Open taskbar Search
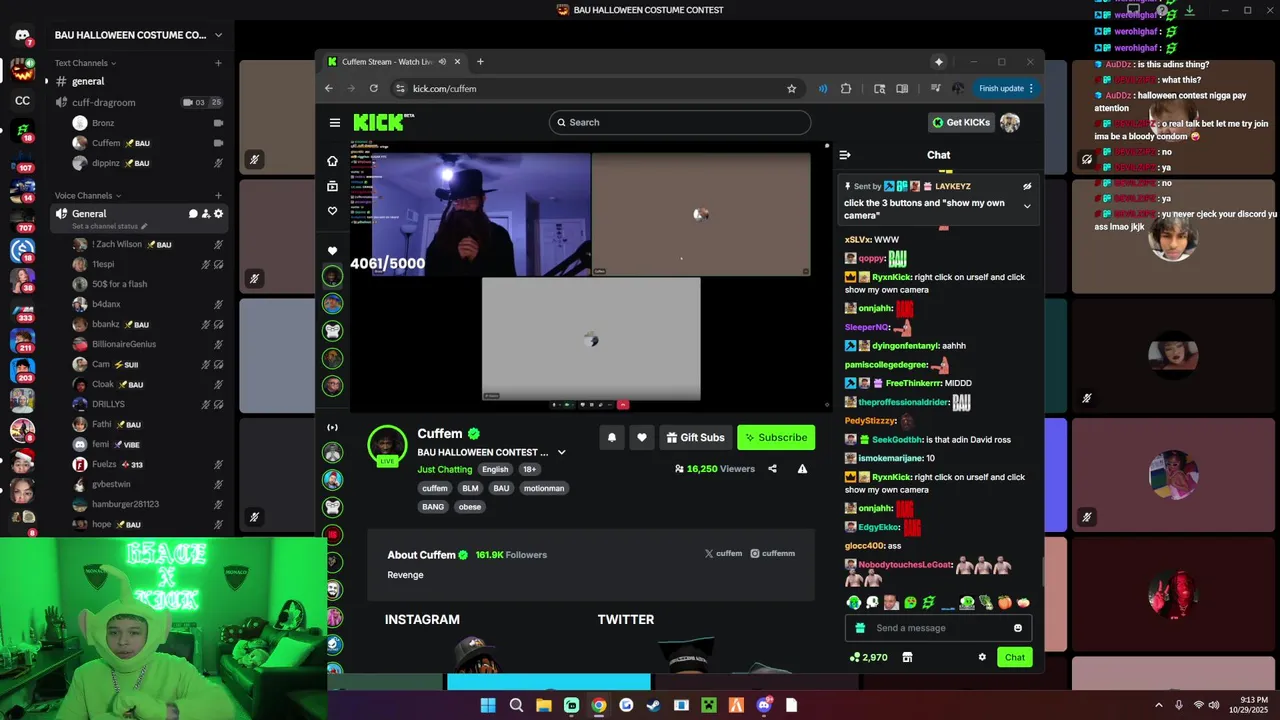This screenshot has height=720, width=1280. point(516,705)
